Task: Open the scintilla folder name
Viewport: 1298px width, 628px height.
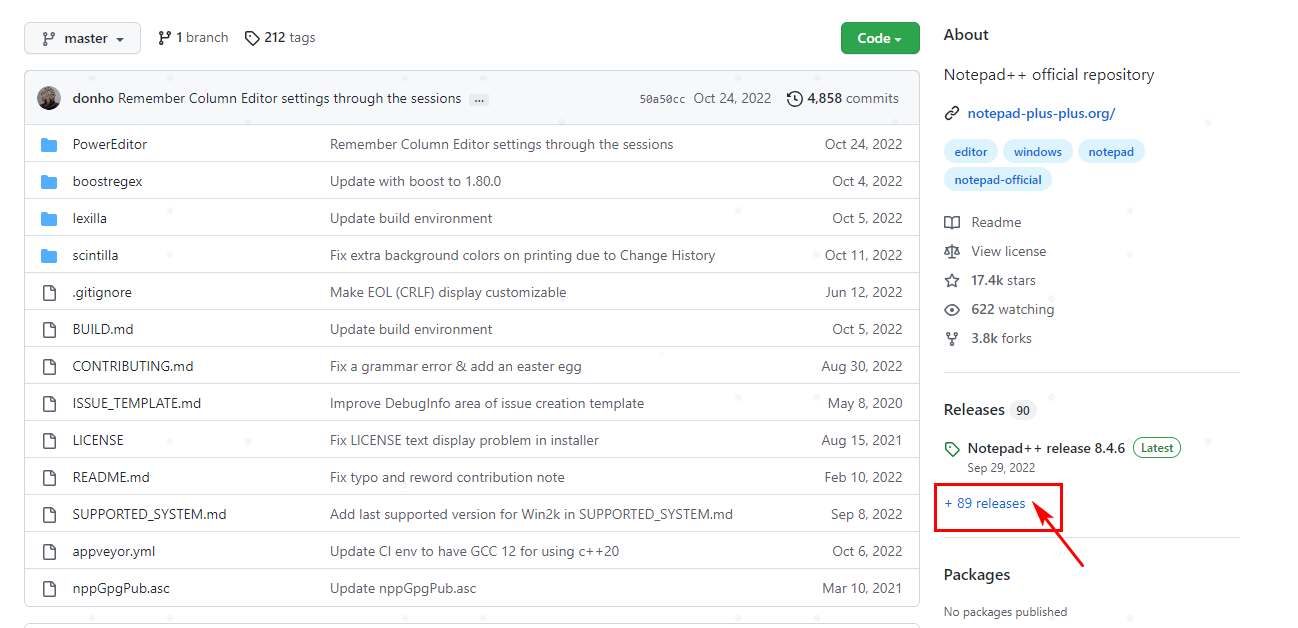Action: coord(95,256)
